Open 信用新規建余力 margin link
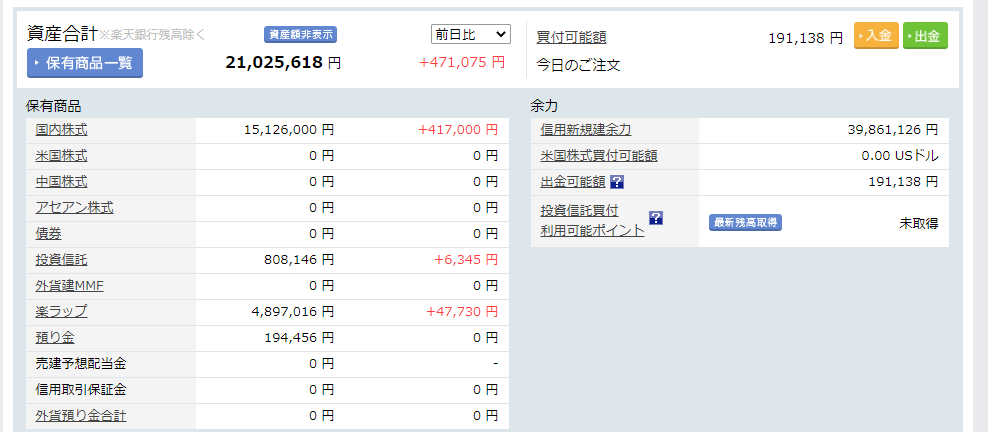988x432 pixels. [585, 129]
